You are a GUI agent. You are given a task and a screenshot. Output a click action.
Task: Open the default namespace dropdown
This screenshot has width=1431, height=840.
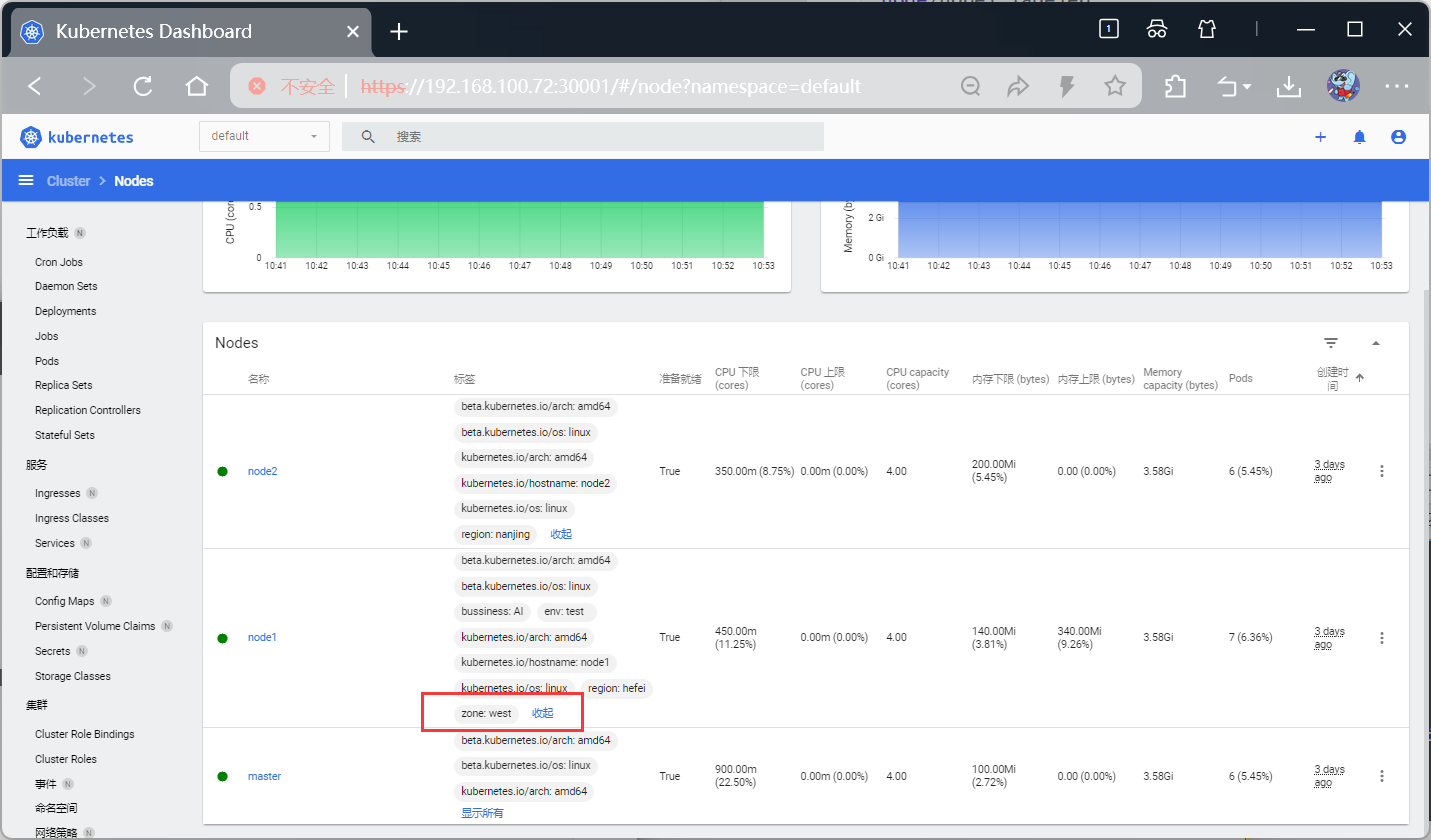pyautogui.click(x=265, y=136)
